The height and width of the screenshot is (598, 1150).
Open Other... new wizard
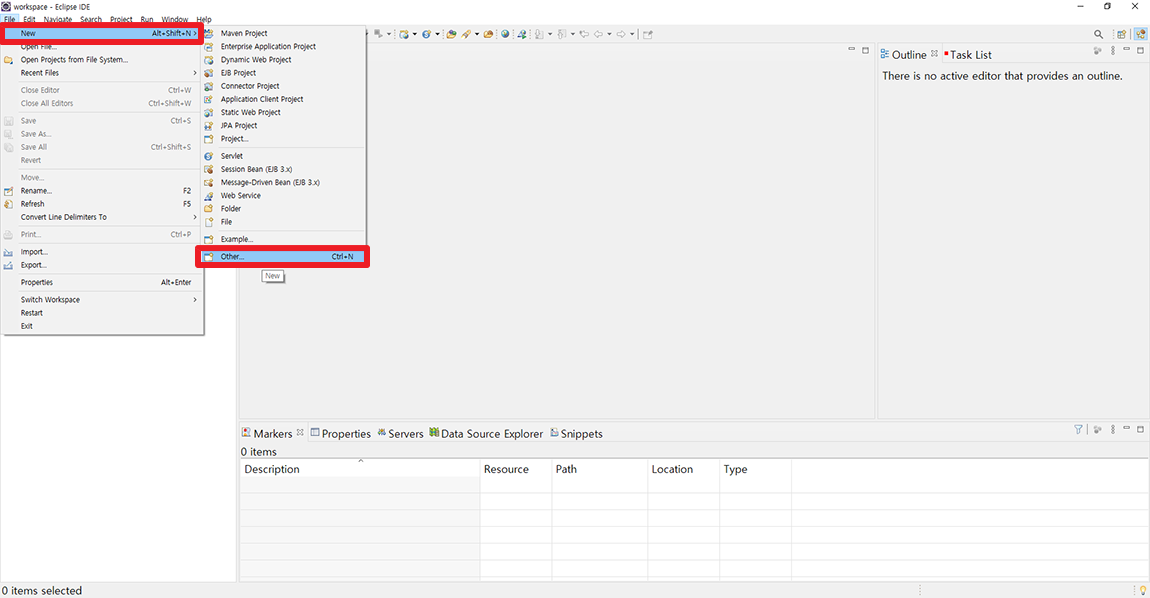[282, 257]
